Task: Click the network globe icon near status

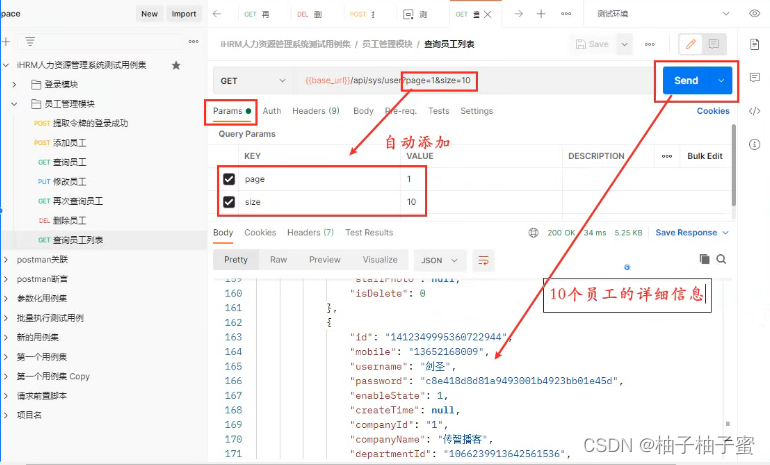Action: 533,233
